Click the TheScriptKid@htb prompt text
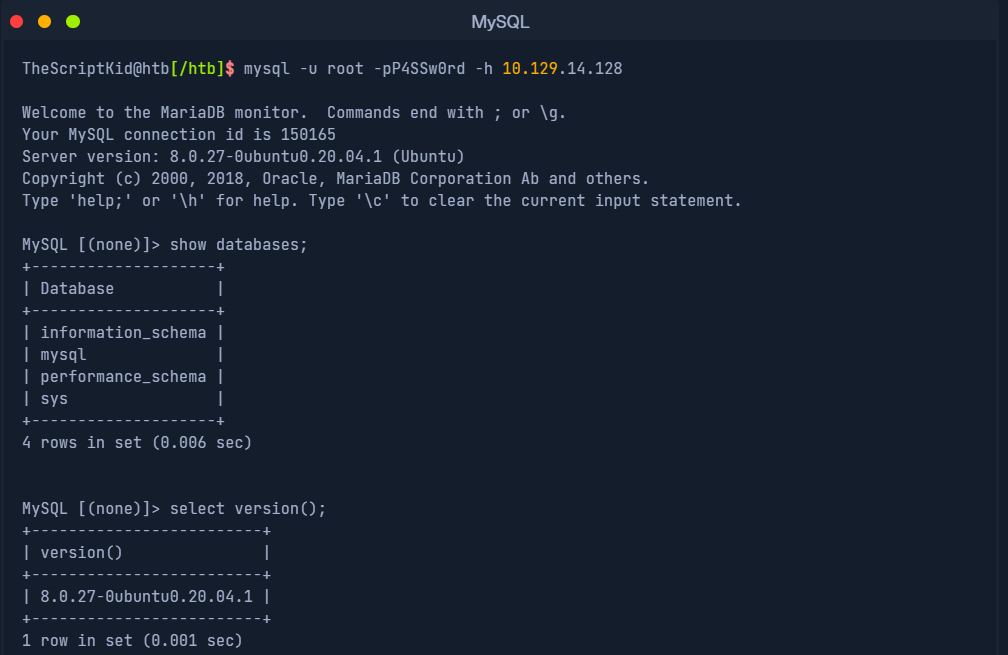Viewport: 1008px width, 655px height. tap(96, 69)
